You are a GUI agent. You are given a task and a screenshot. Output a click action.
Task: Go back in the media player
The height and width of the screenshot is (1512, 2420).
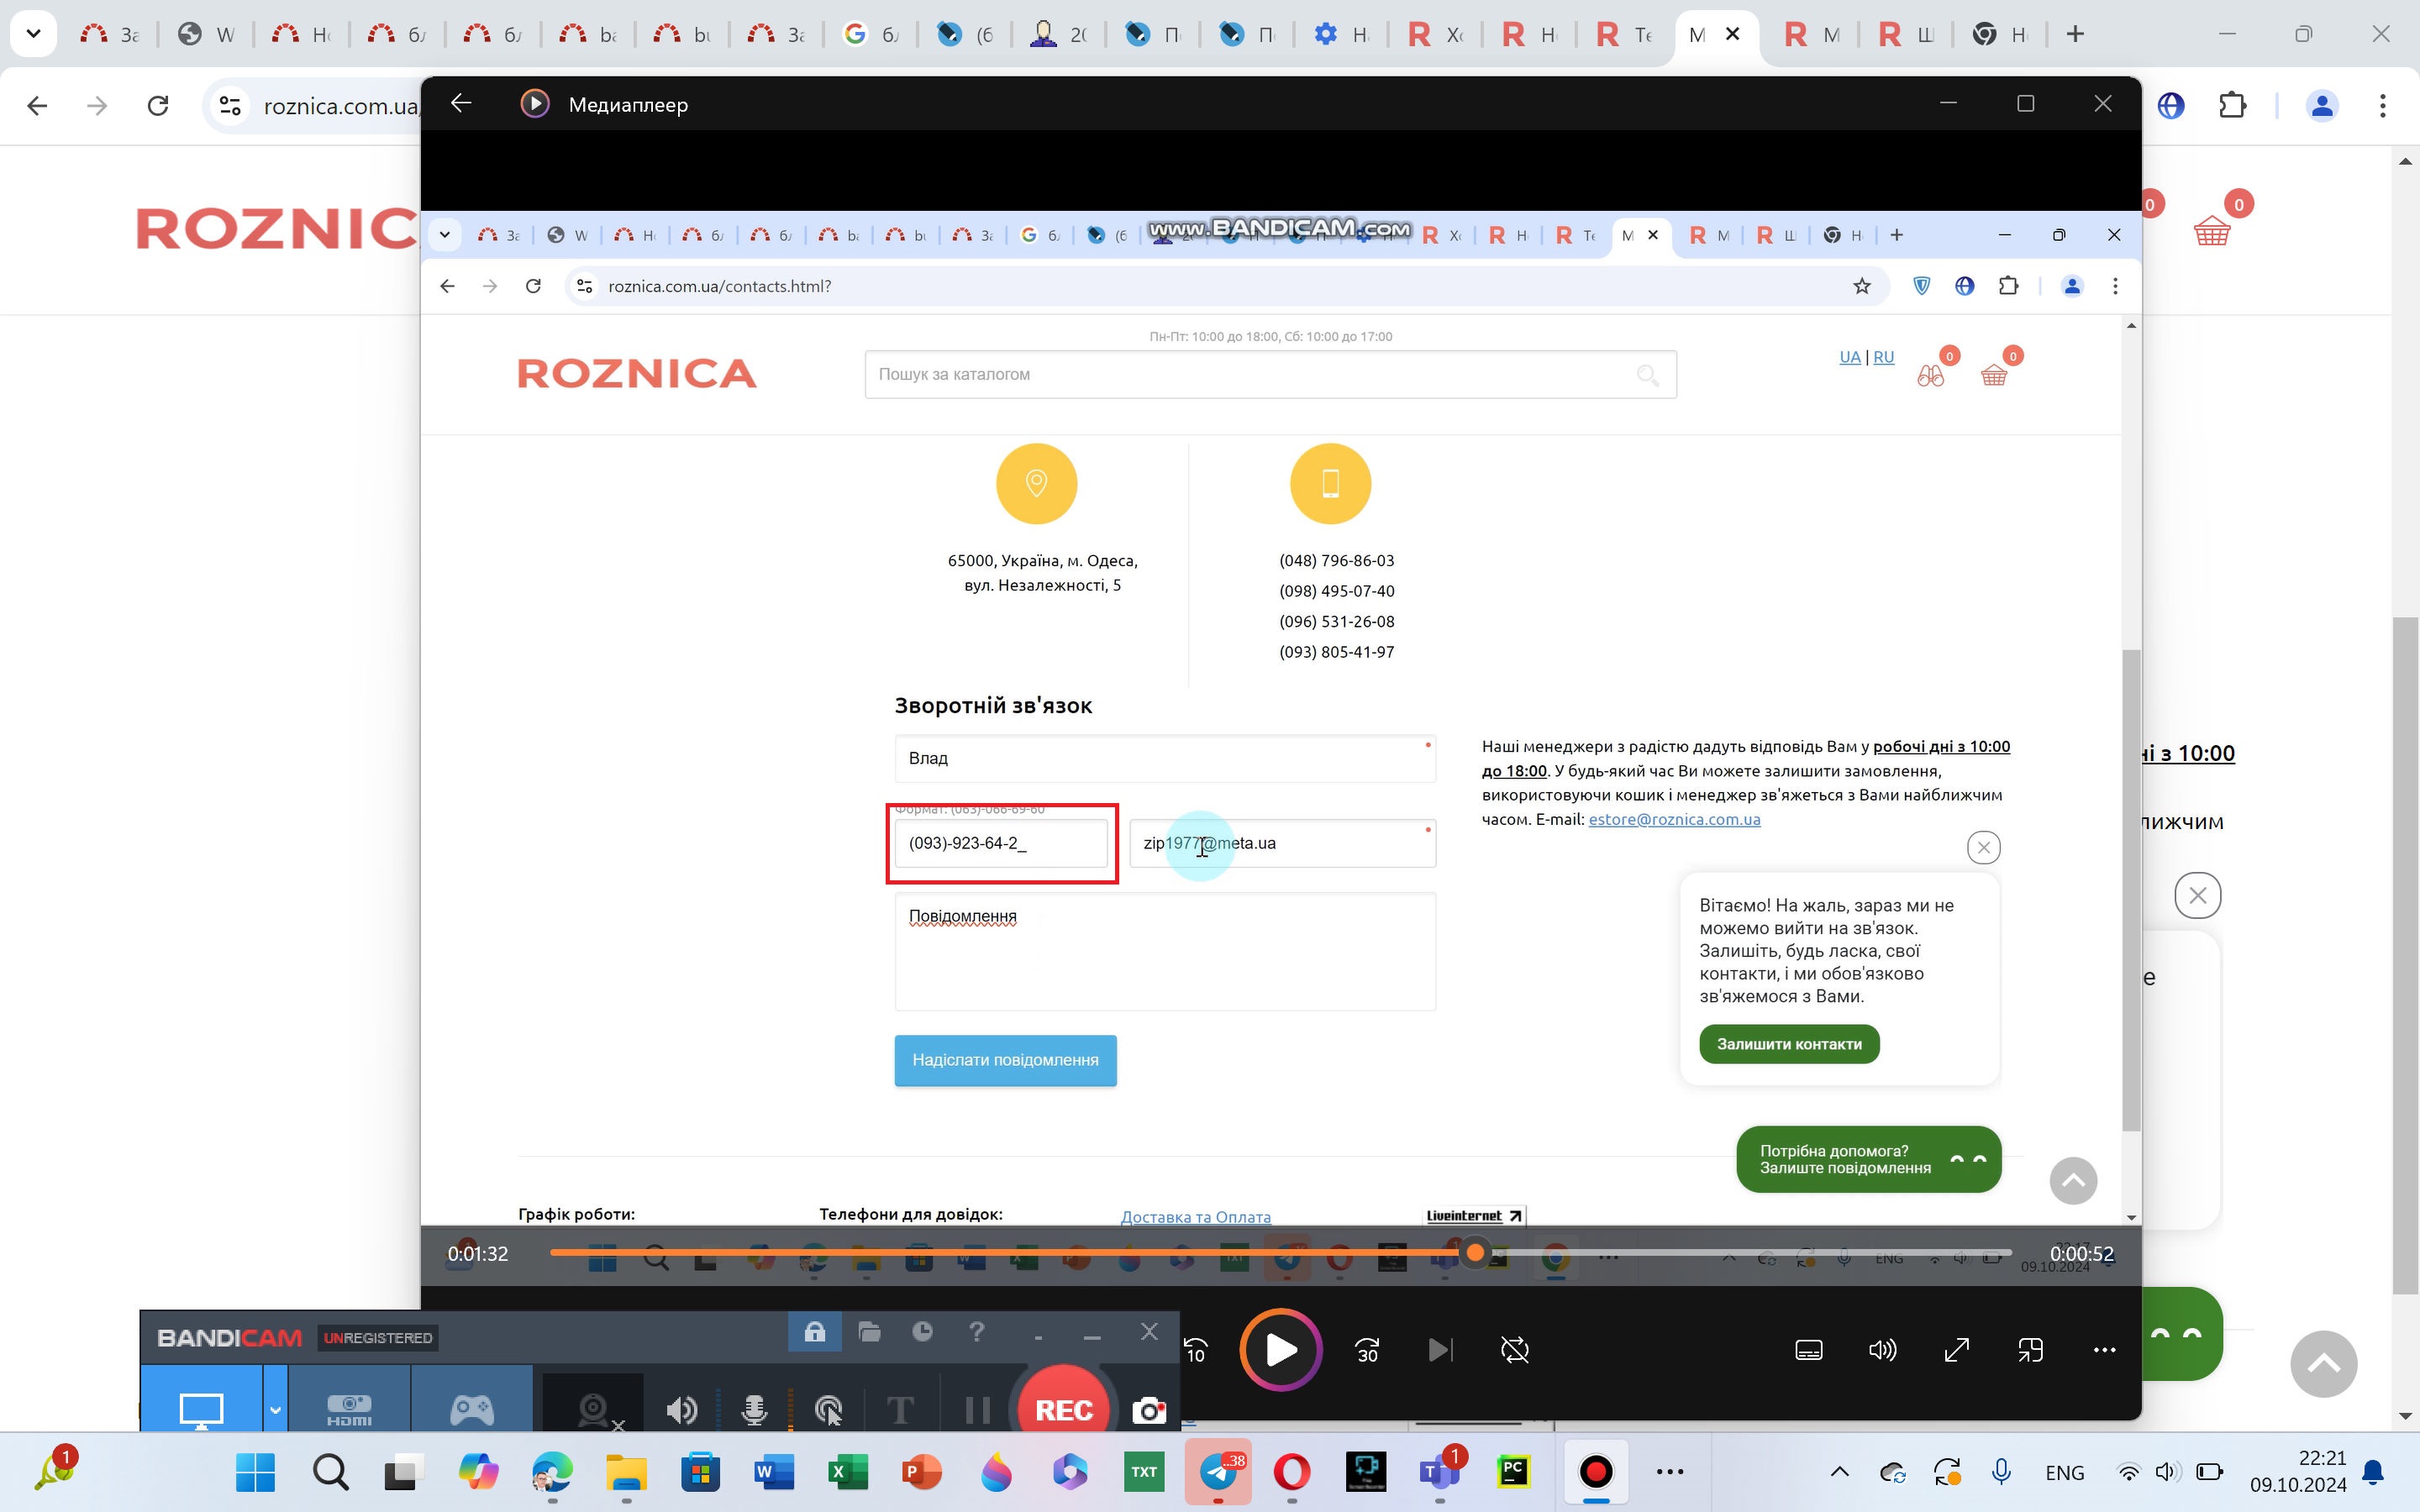point(461,104)
